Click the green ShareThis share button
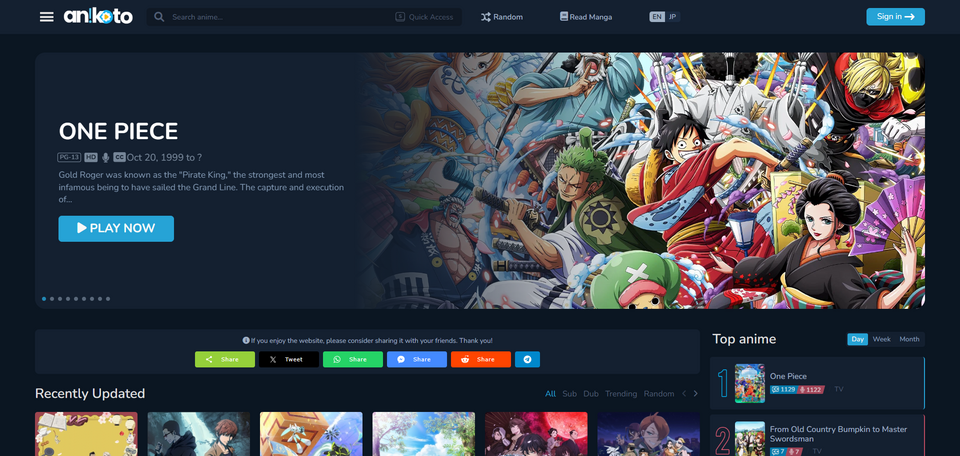This screenshot has width=960, height=456. point(225,359)
